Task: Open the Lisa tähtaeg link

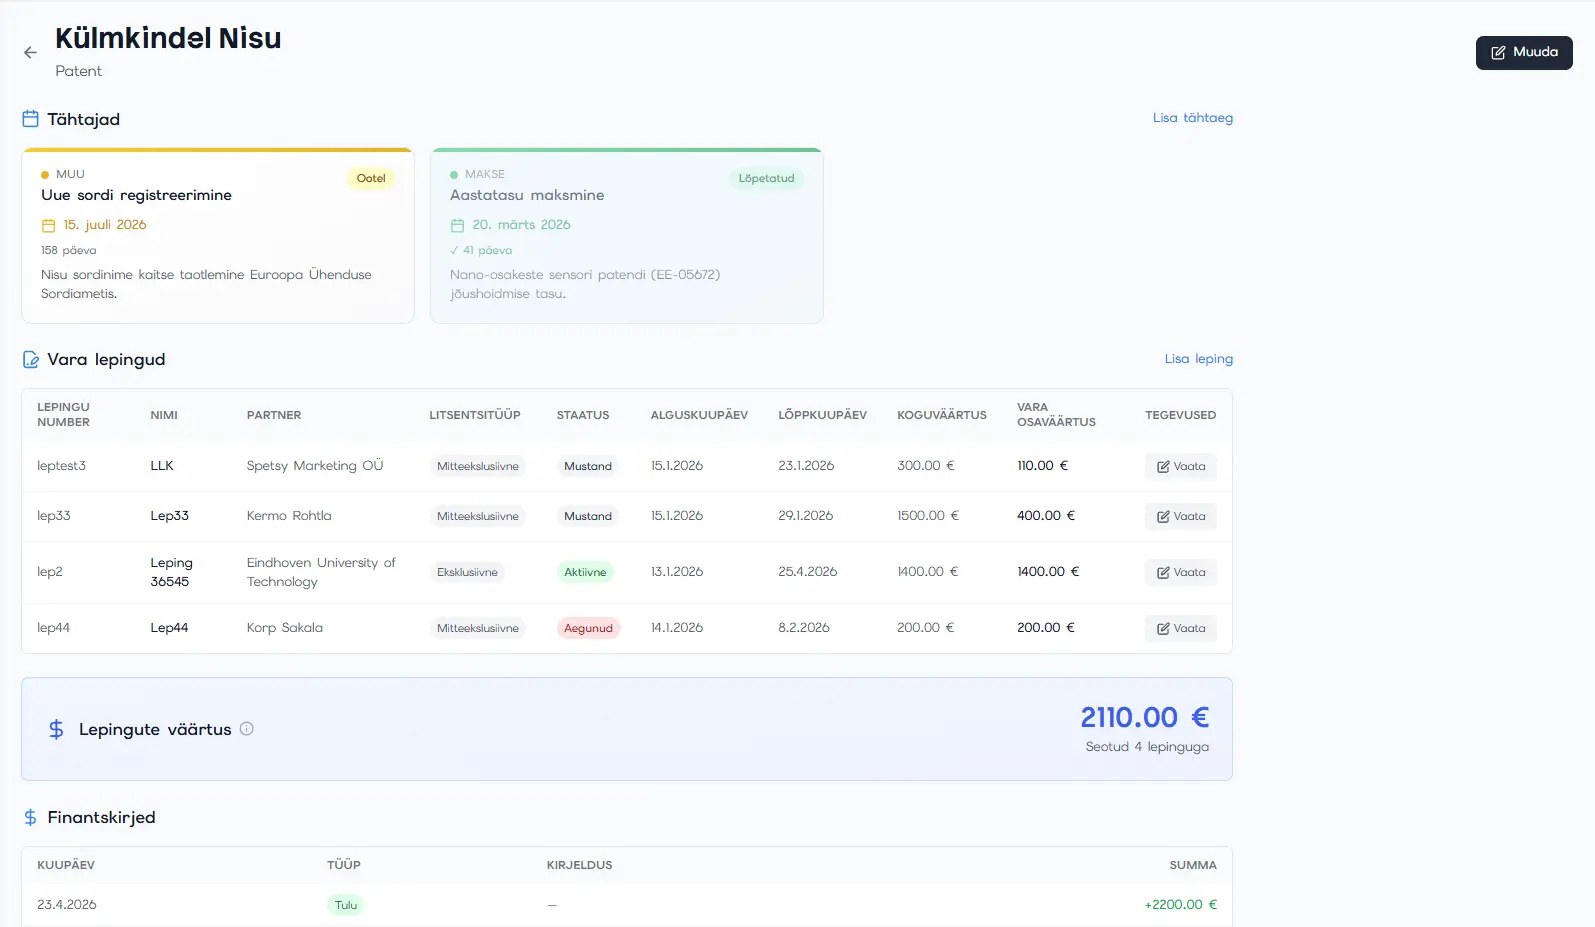Action: pyautogui.click(x=1192, y=118)
